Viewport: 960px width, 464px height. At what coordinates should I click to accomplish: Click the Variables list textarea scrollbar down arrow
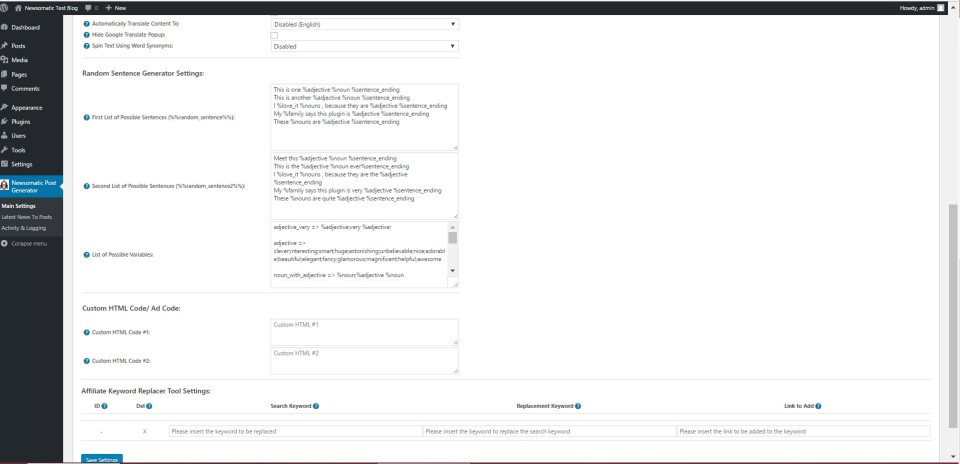point(453,271)
